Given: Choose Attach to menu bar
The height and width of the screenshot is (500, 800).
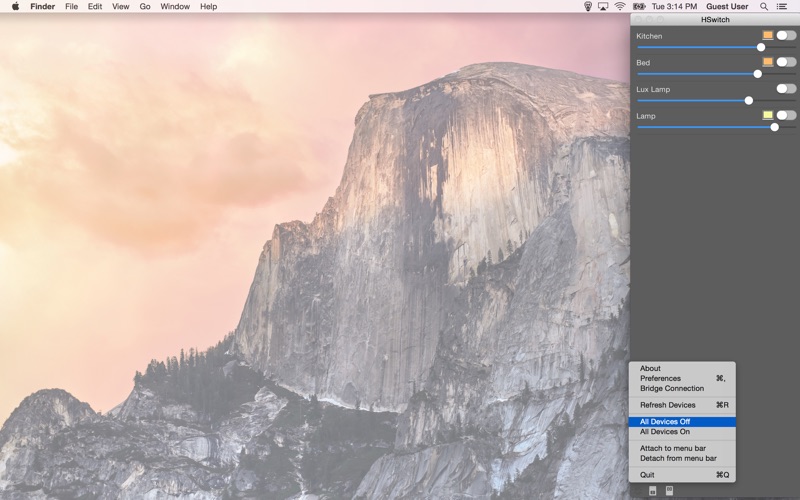Looking at the screenshot, I should point(682,448).
